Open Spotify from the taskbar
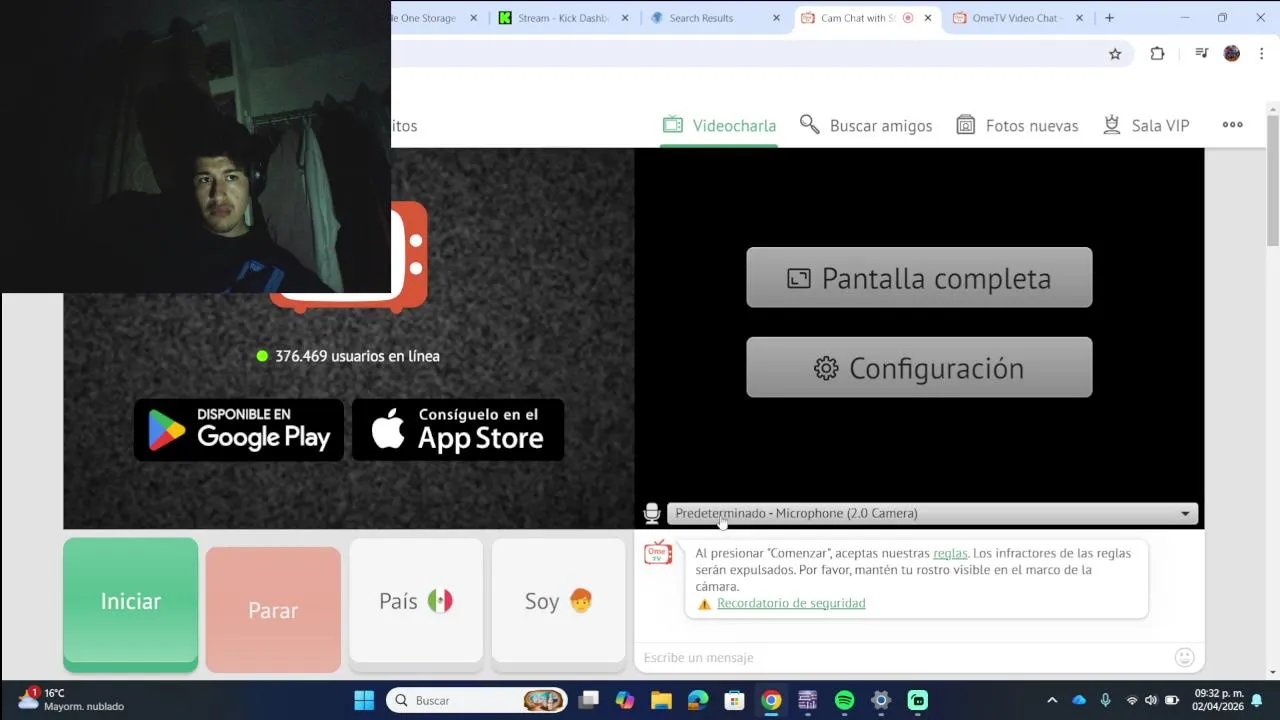Viewport: 1280px width, 720px height. pos(844,700)
